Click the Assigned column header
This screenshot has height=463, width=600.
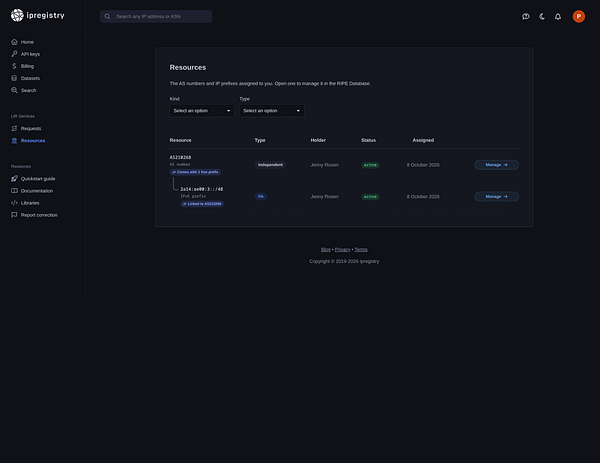click(423, 140)
